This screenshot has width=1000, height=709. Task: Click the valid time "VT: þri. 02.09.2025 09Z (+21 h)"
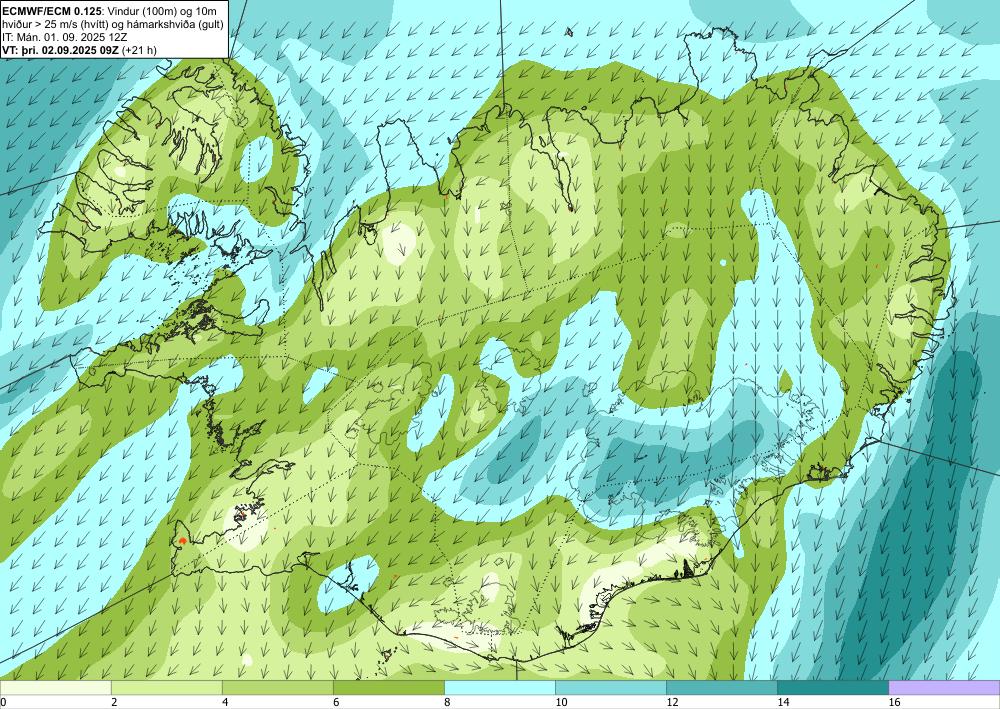pos(79,50)
